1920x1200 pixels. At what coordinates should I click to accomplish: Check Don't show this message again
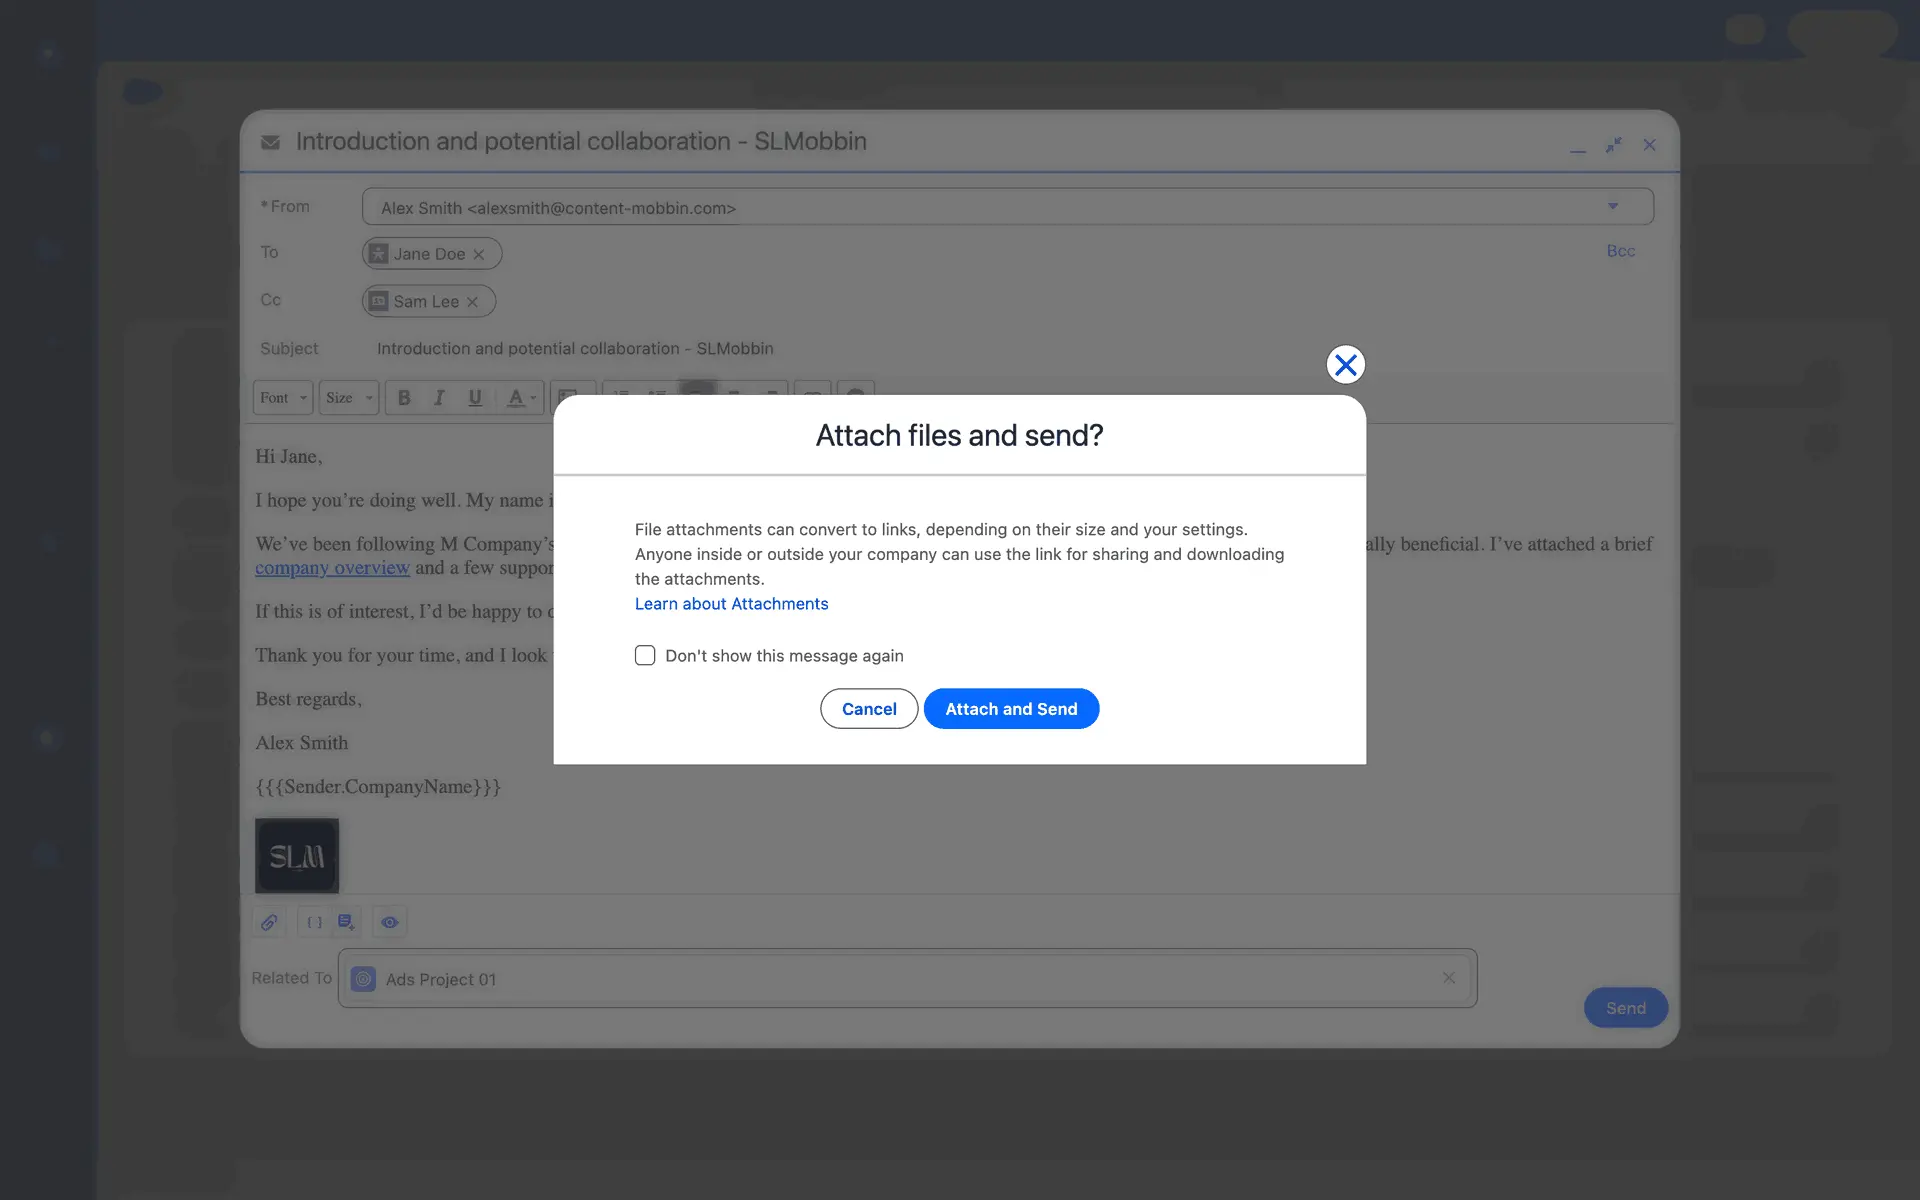[645, 655]
